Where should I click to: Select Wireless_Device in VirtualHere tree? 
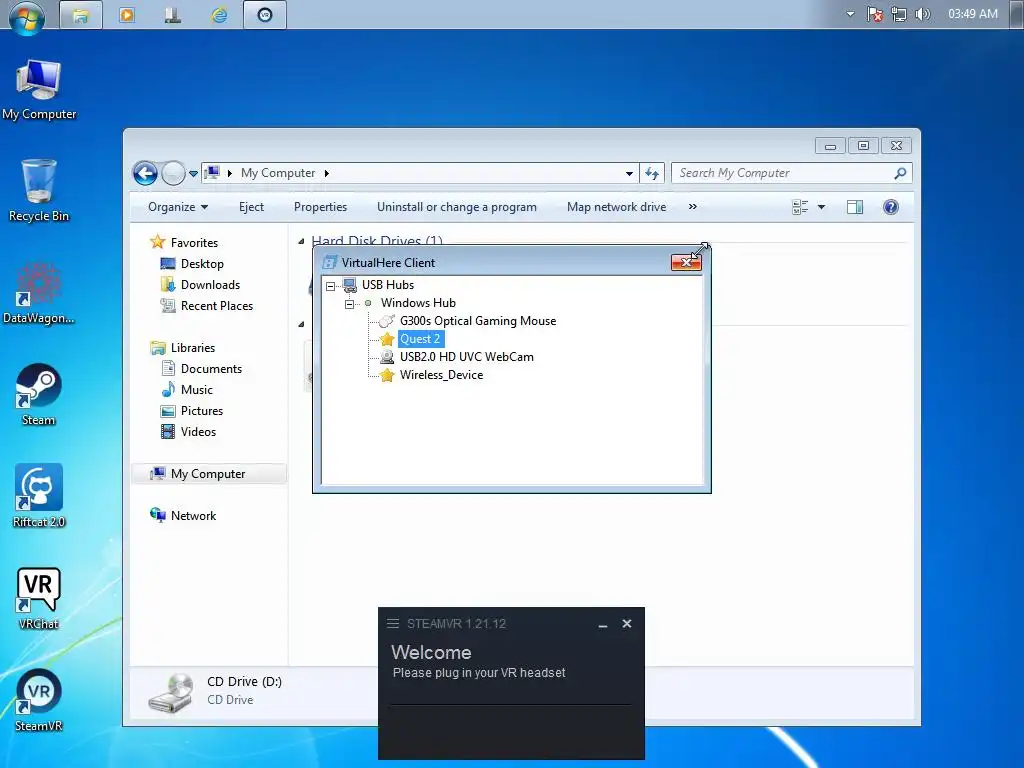coord(441,375)
